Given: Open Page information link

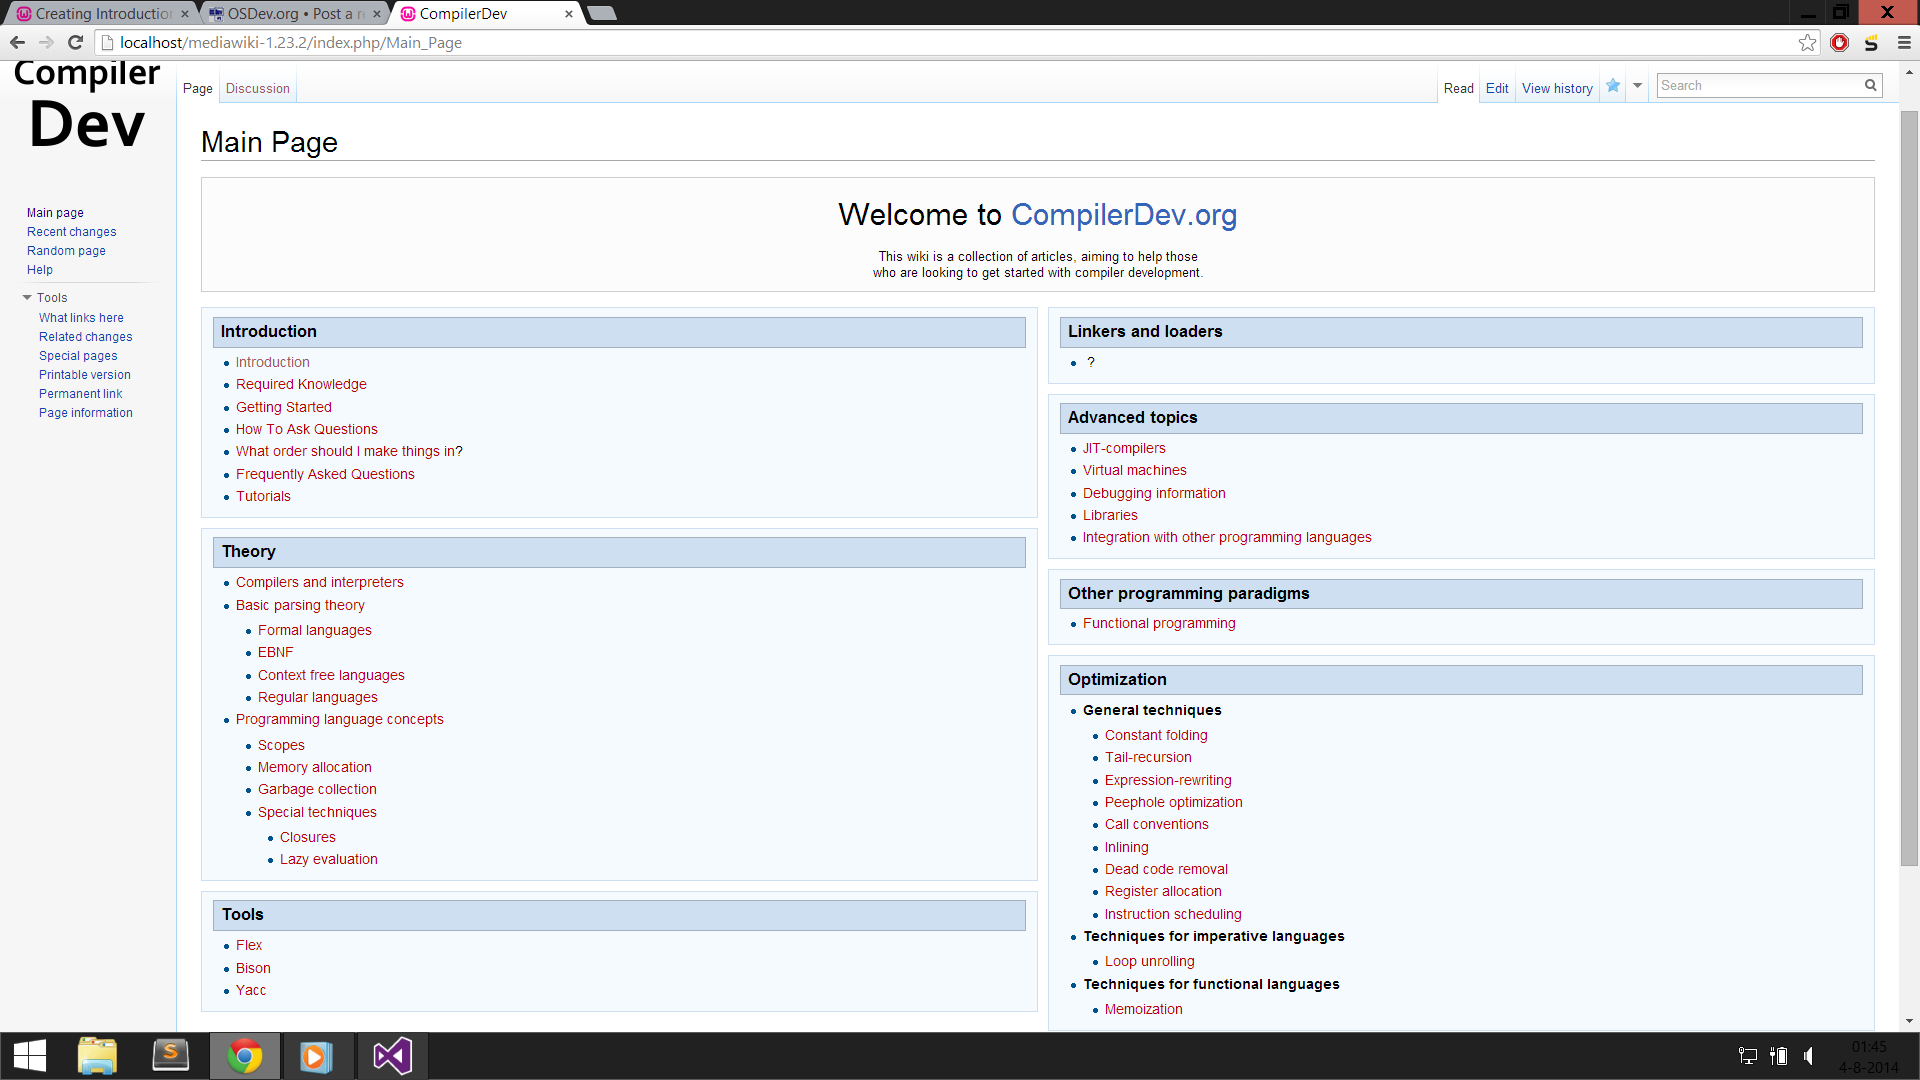Looking at the screenshot, I should tap(86, 413).
